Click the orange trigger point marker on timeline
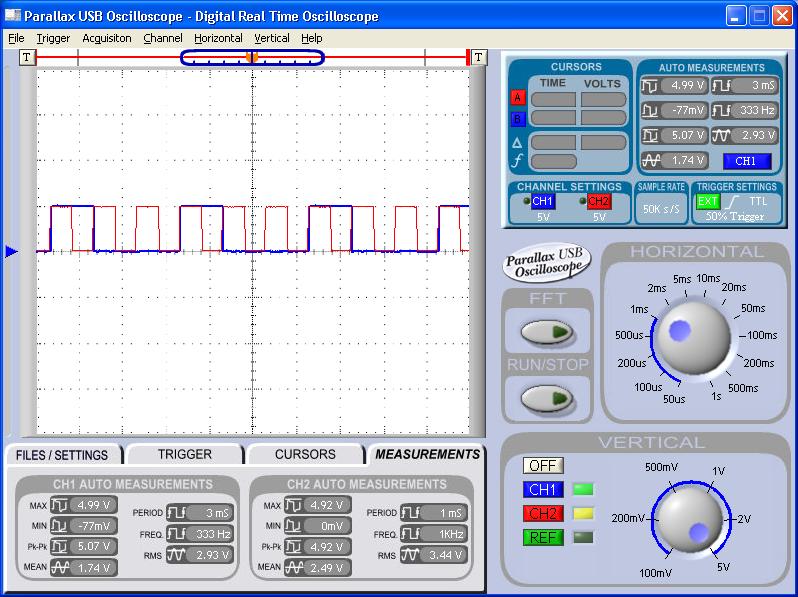 click(252, 58)
